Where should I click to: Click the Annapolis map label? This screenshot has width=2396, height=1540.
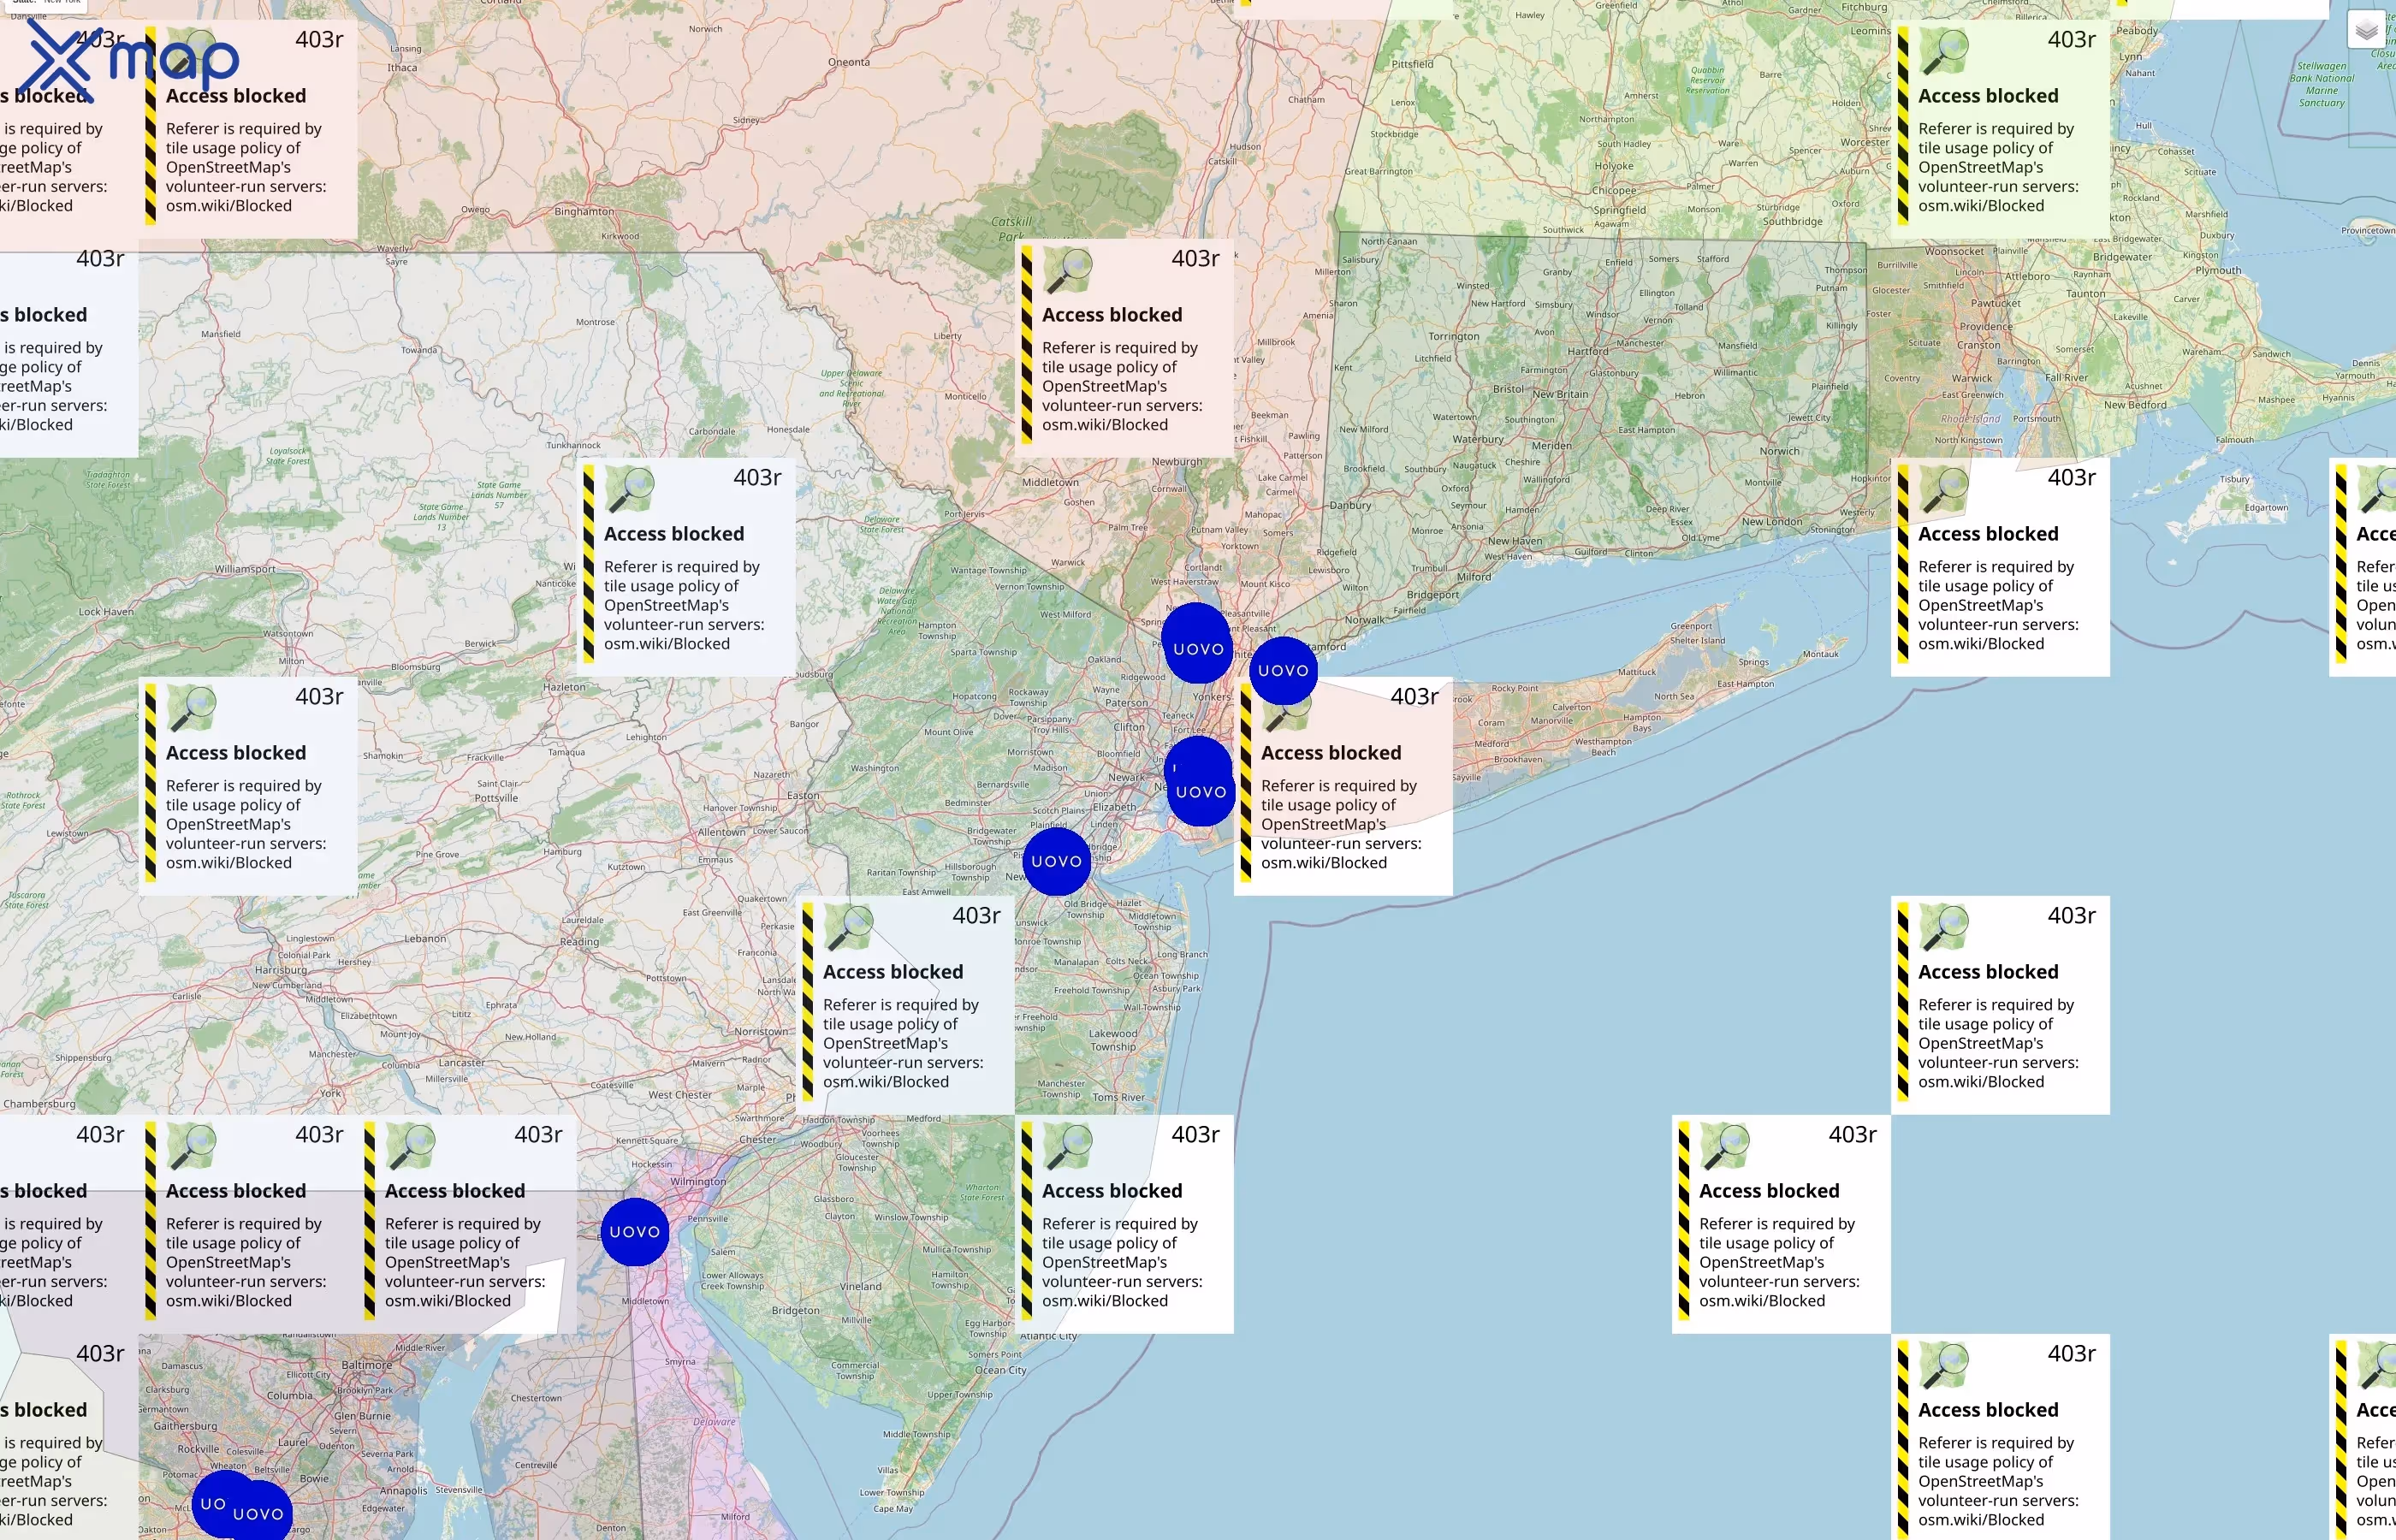pyautogui.click(x=403, y=1490)
